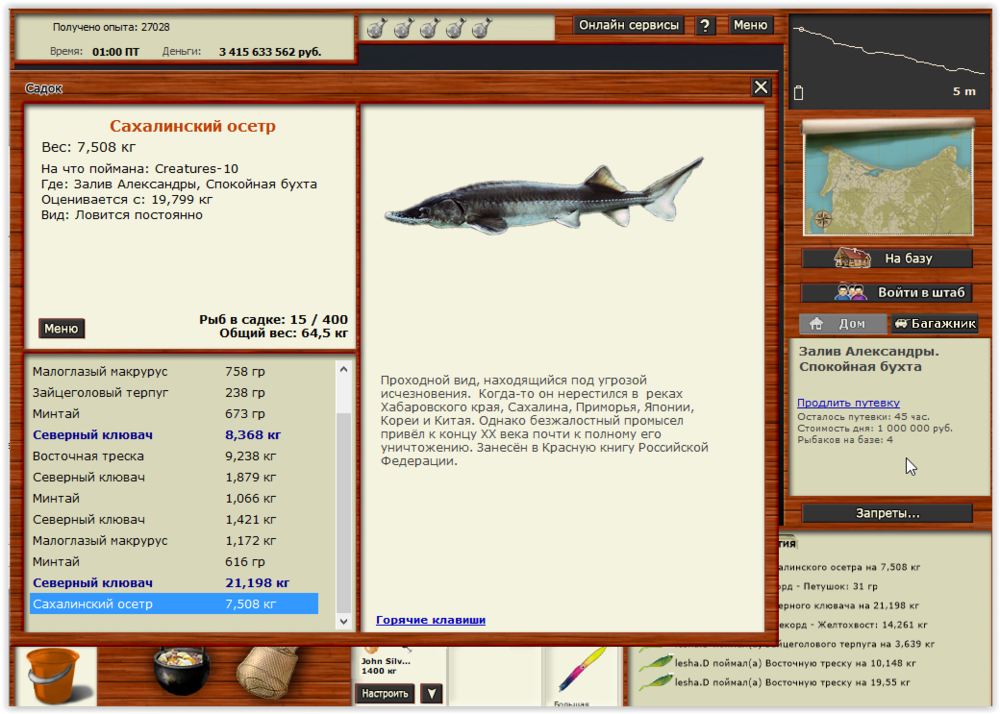The image size is (1000, 714).
Task: Click the first flask icon in the top bar
Action: click(378, 26)
